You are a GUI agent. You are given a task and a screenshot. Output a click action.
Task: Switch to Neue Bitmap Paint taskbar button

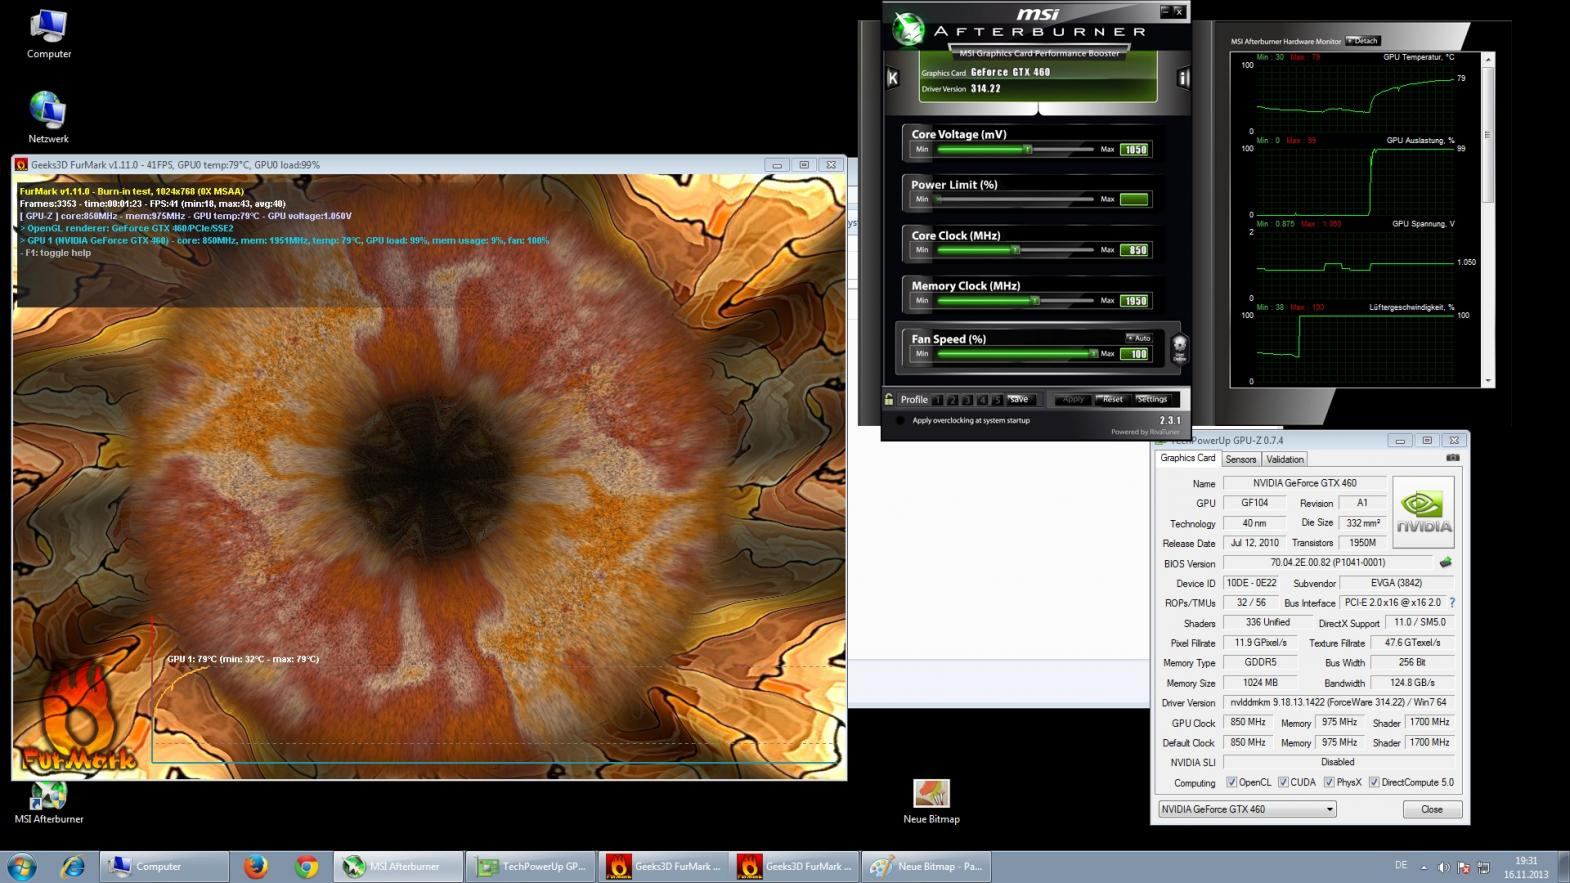tap(926, 867)
